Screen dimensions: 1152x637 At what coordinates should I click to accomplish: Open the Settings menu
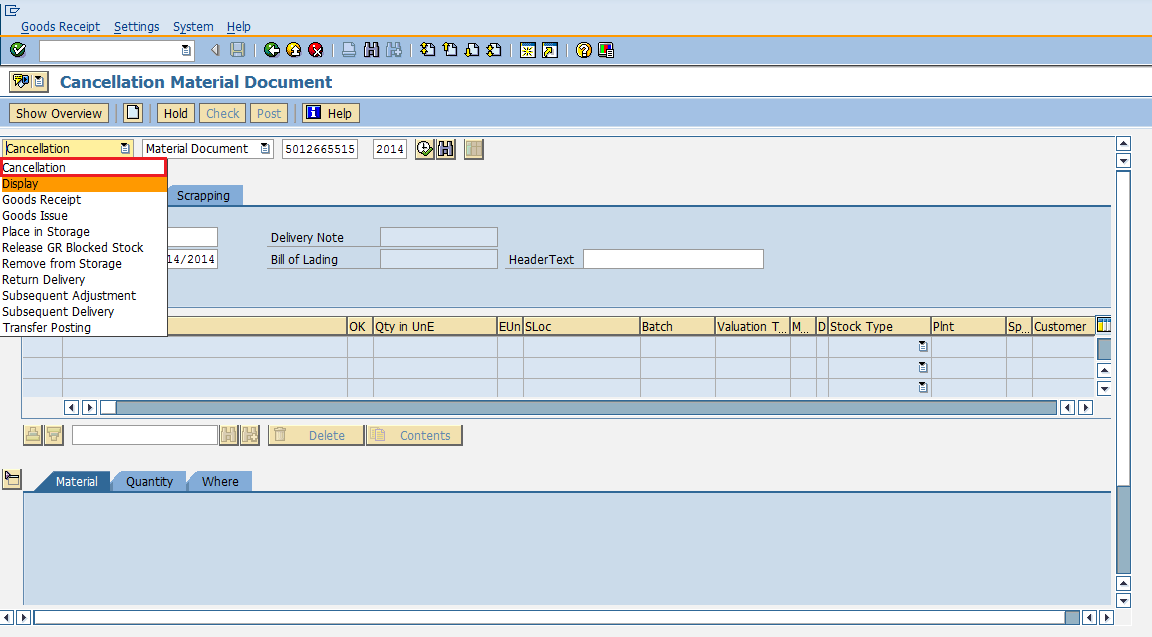[x=137, y=26]
